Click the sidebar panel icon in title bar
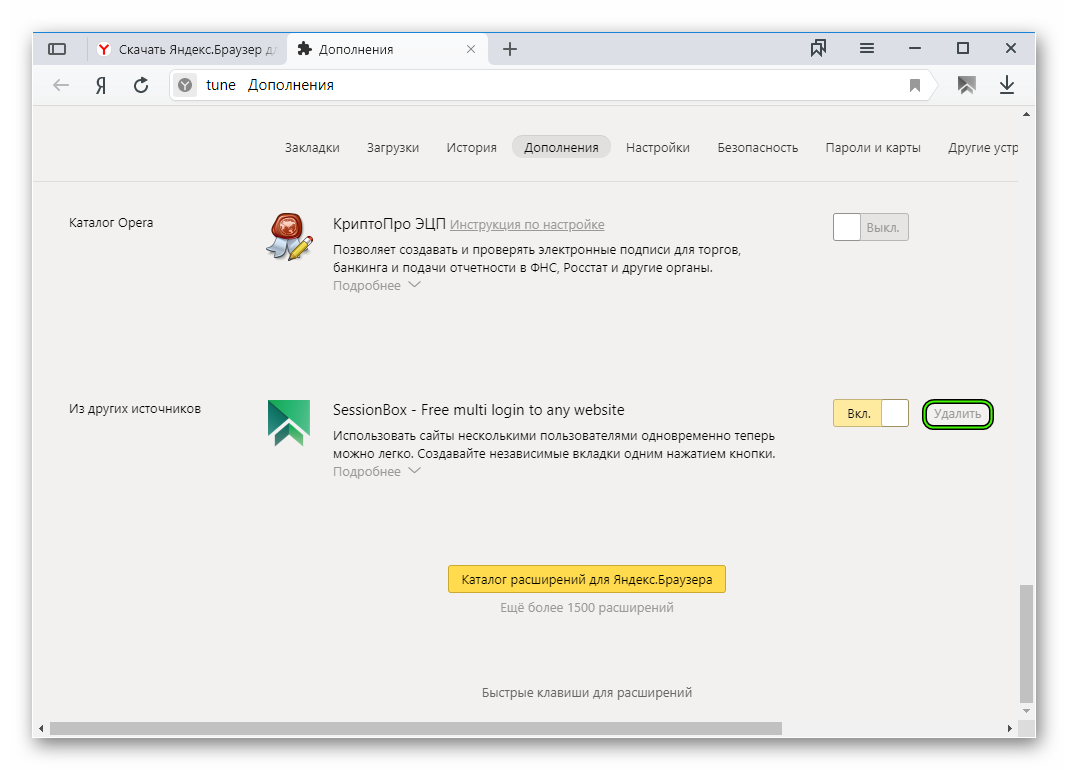 point(57,49)
